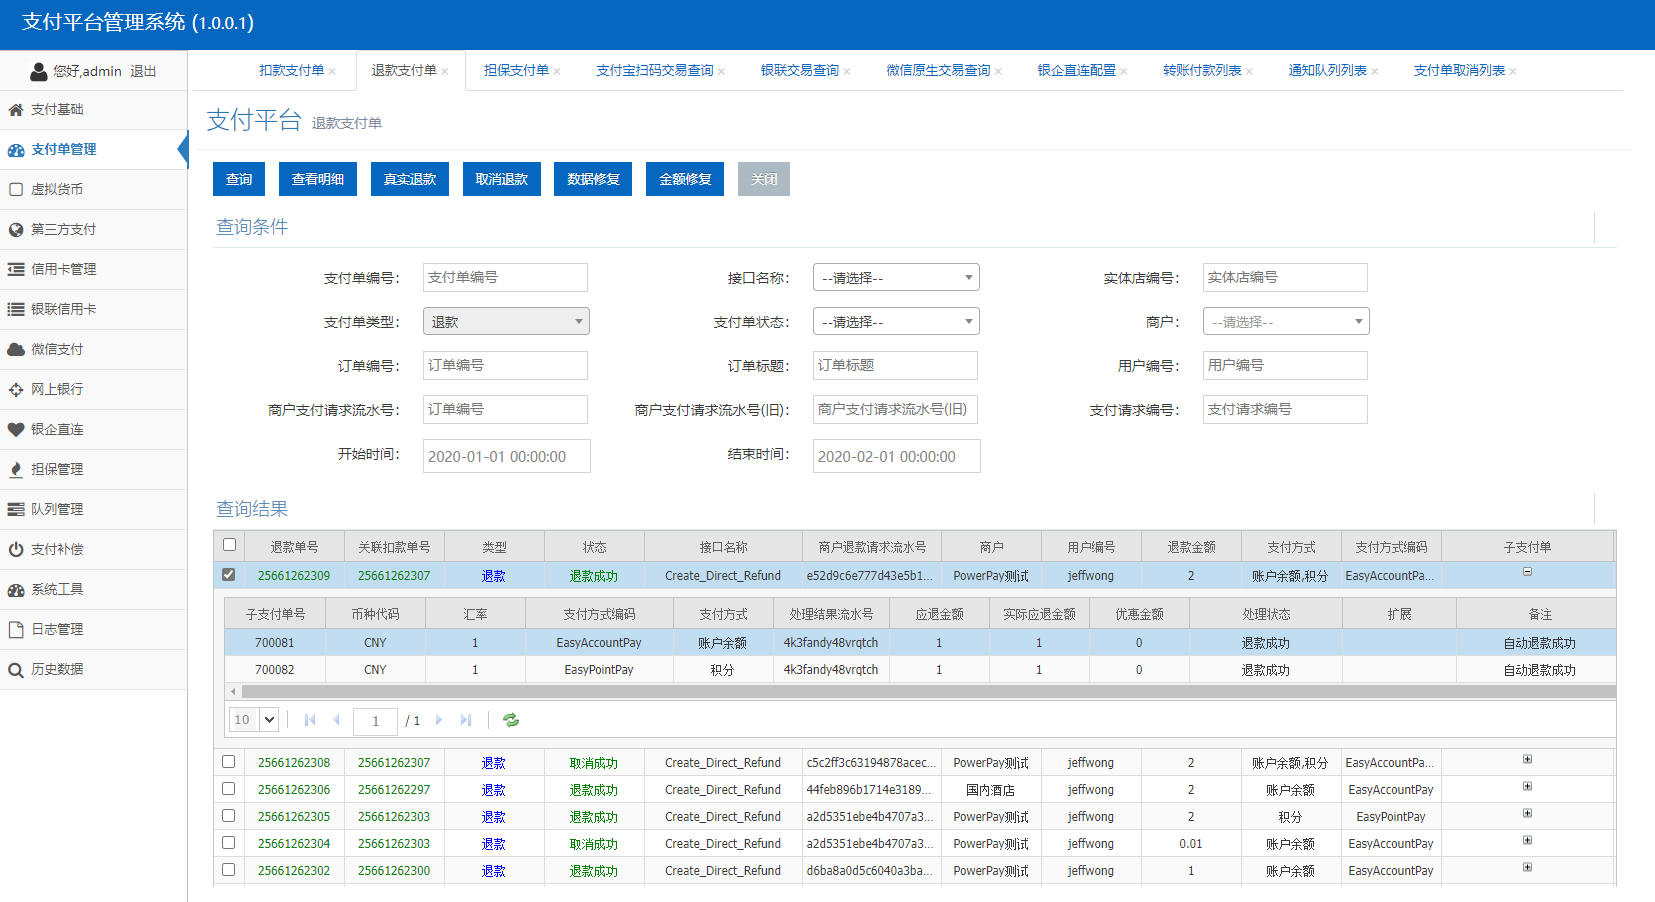The image size is (1655, 902).
Task: Go to previous page in sub-table pager
Action: (336, 720)
